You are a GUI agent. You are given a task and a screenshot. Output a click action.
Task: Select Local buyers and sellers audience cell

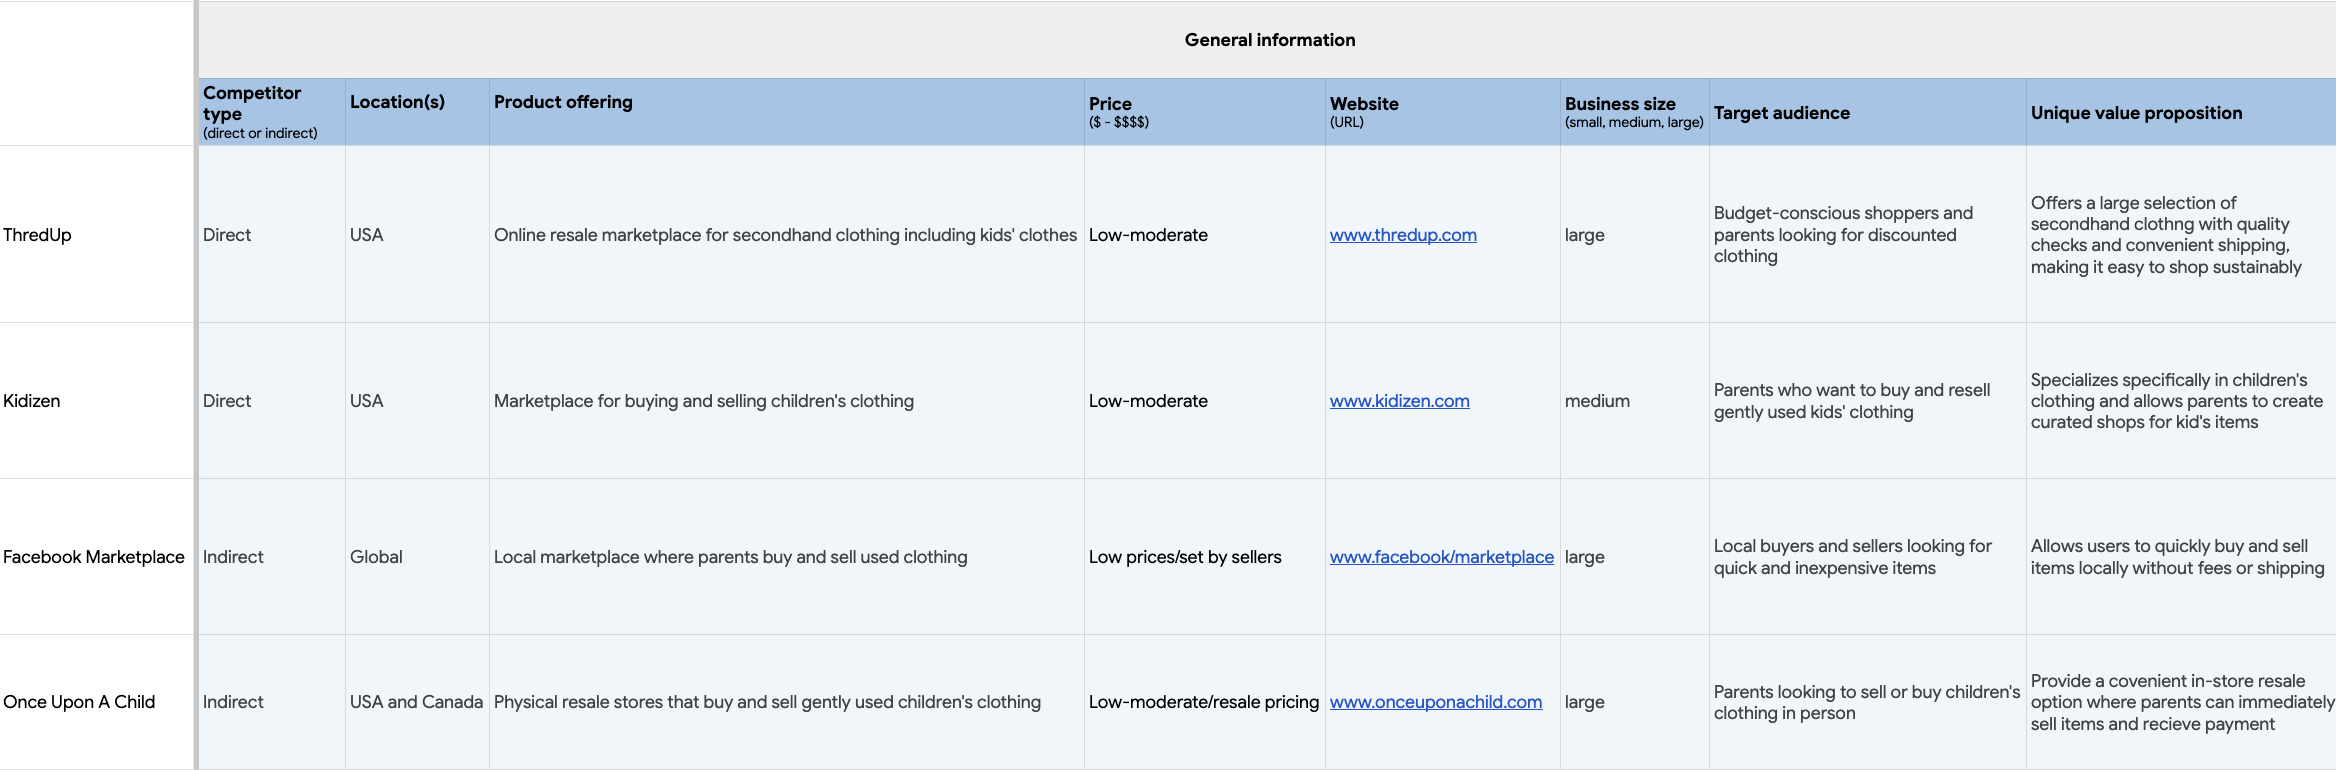1868,557
